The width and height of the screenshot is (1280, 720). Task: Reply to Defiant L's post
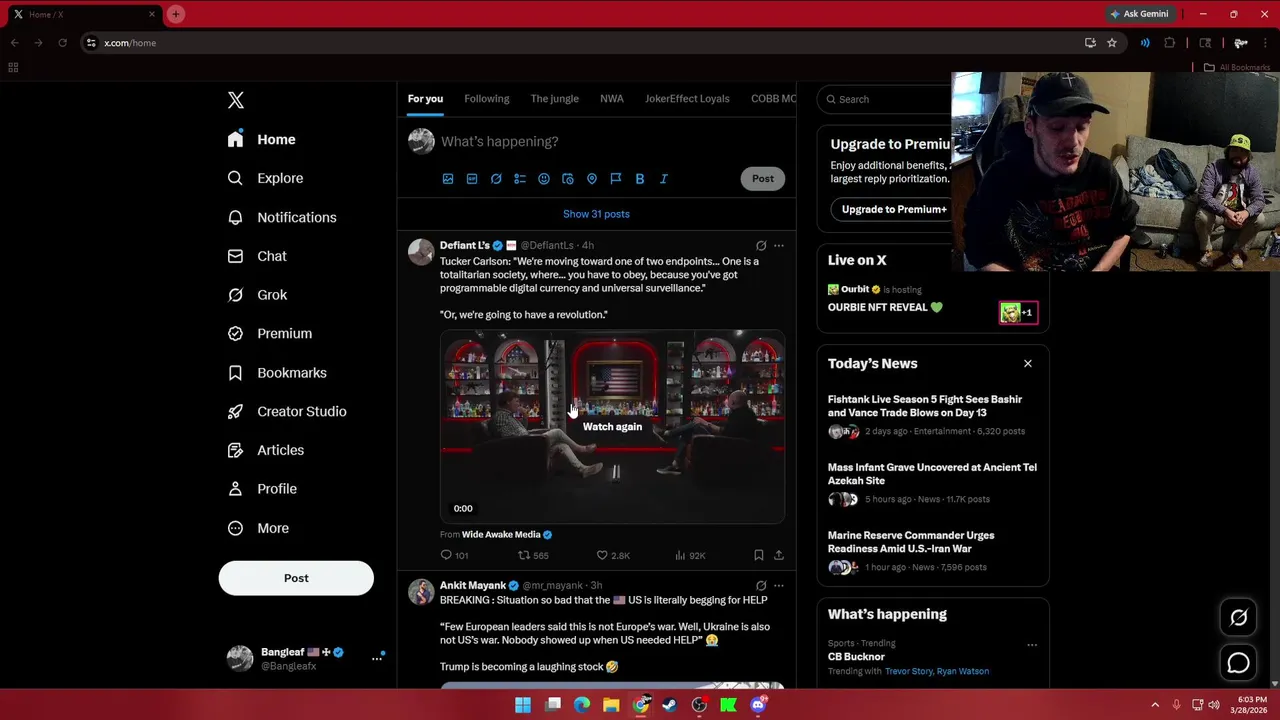point(454,555)
